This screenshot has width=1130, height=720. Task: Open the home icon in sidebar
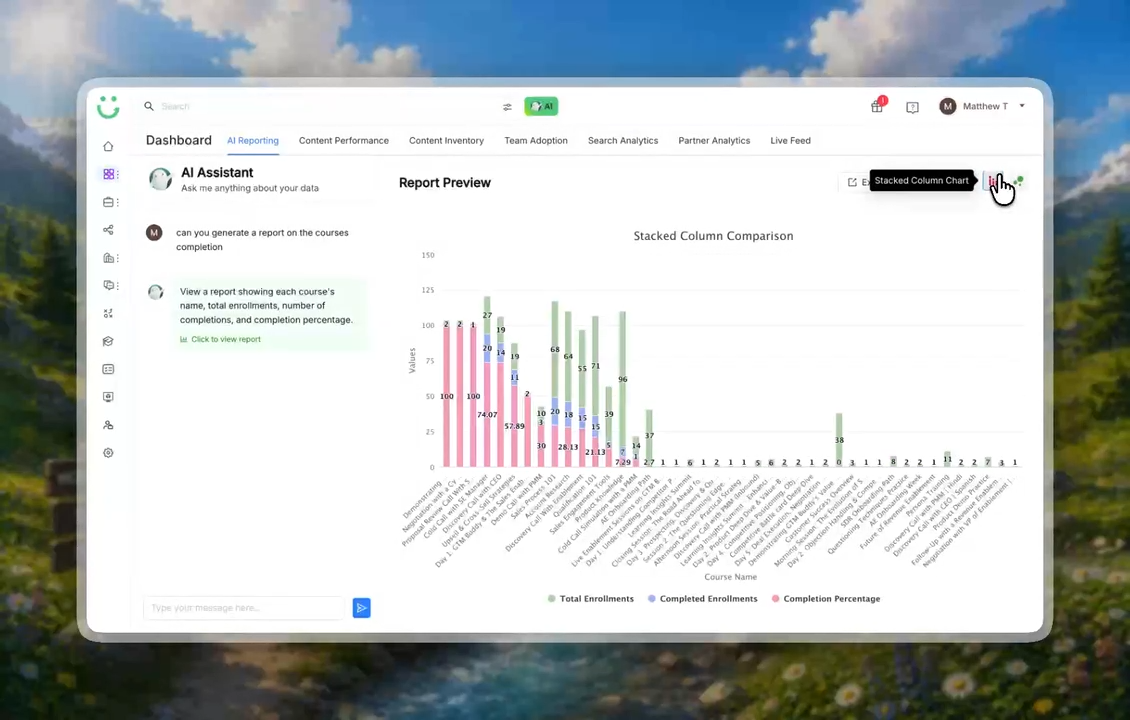[108, 146]
